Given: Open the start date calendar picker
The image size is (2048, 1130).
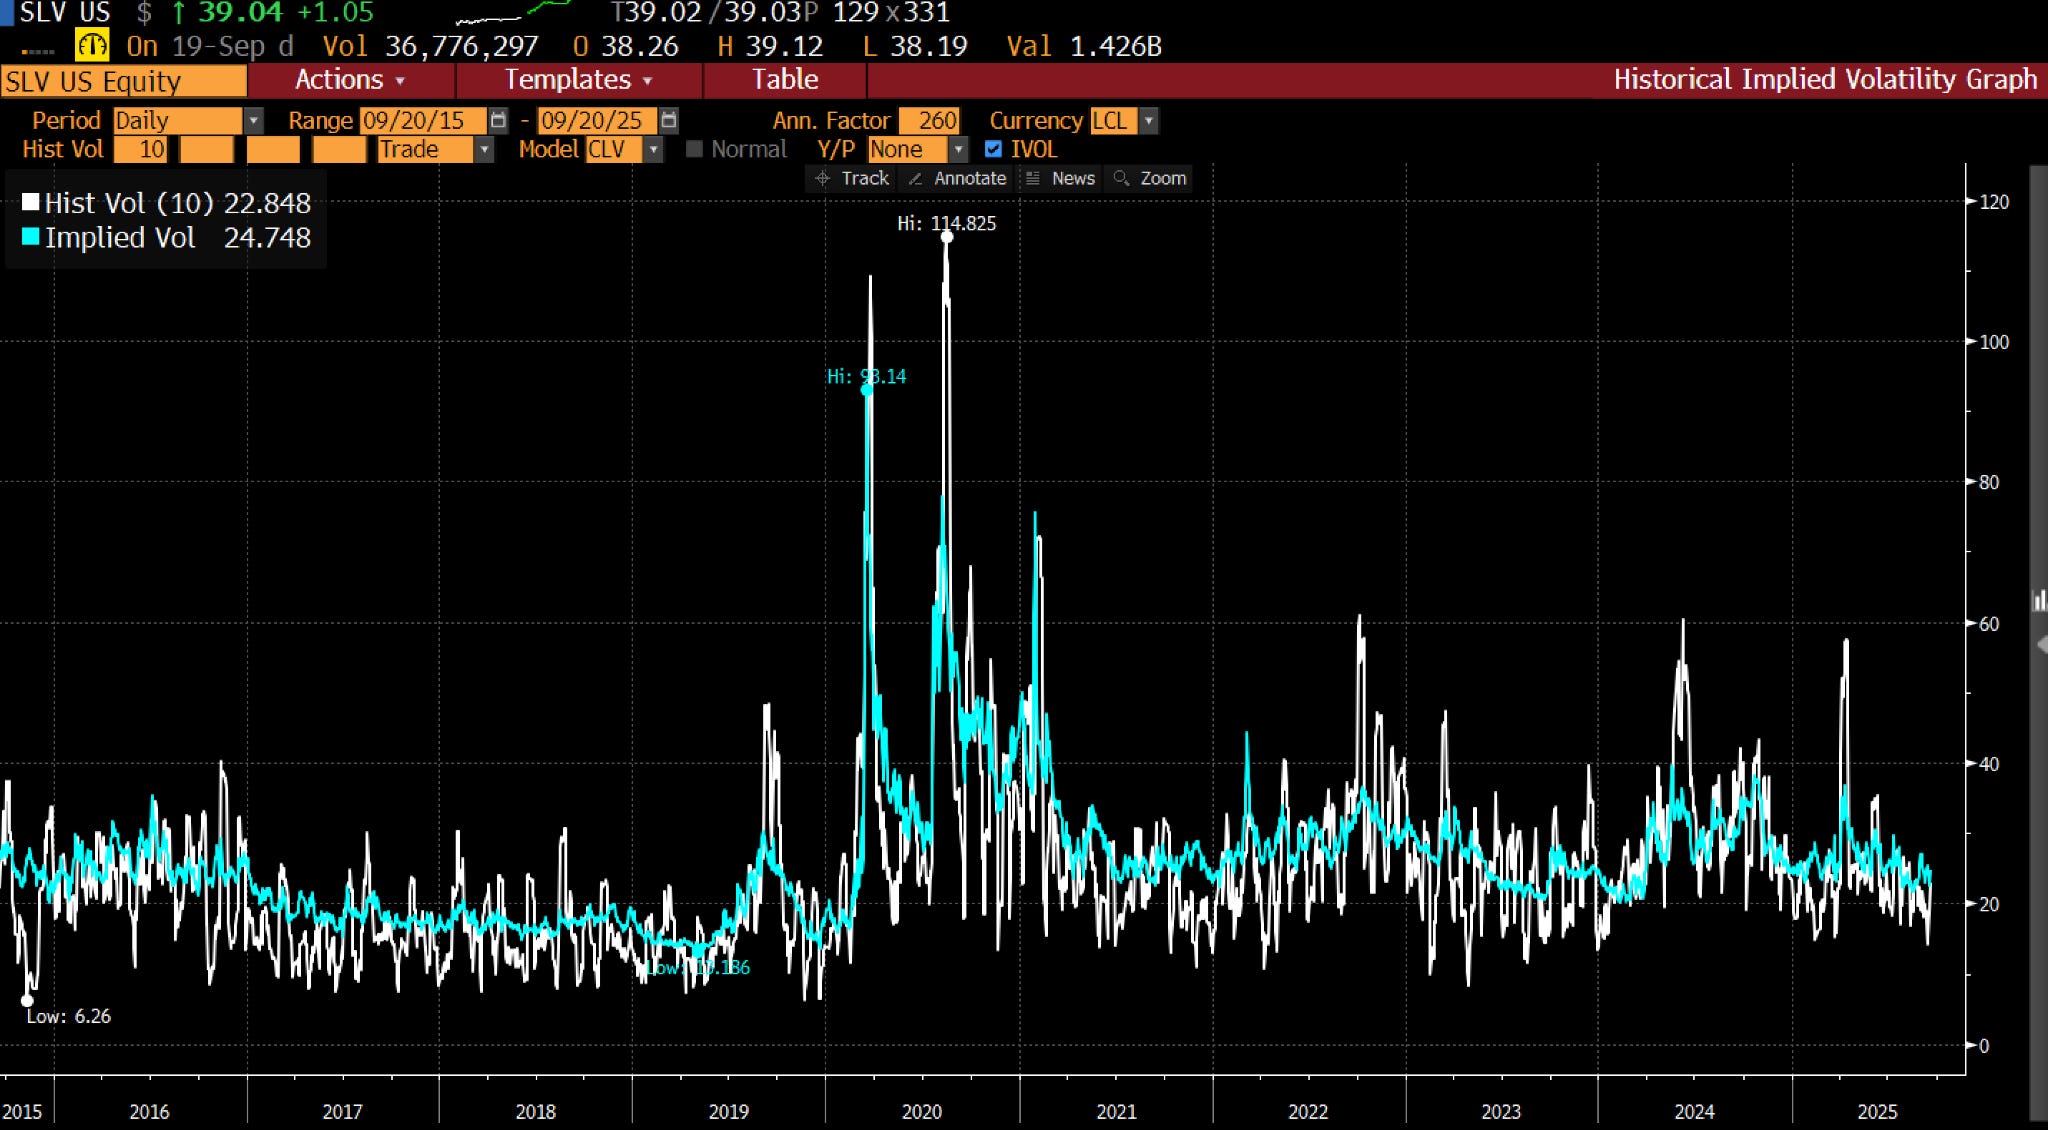Looking at the screenshot, I should click(498, 121).
